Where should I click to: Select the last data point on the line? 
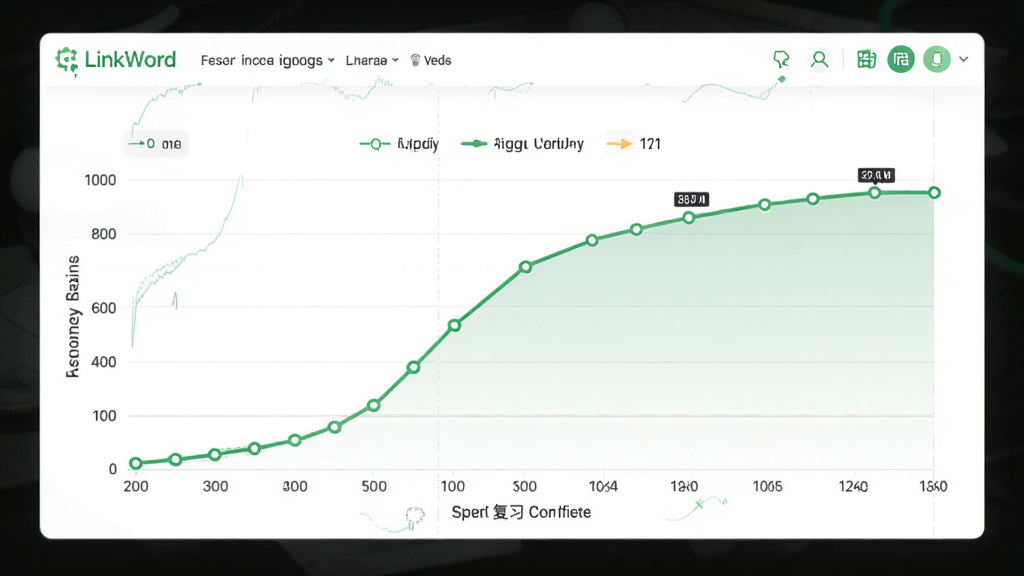(935, 193)
